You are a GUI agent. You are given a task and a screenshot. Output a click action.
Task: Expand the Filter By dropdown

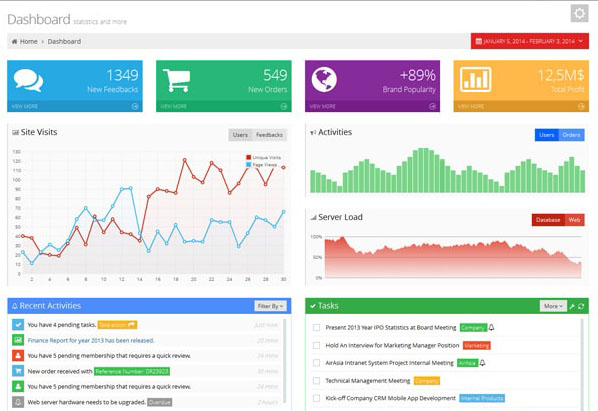(270, 306)
